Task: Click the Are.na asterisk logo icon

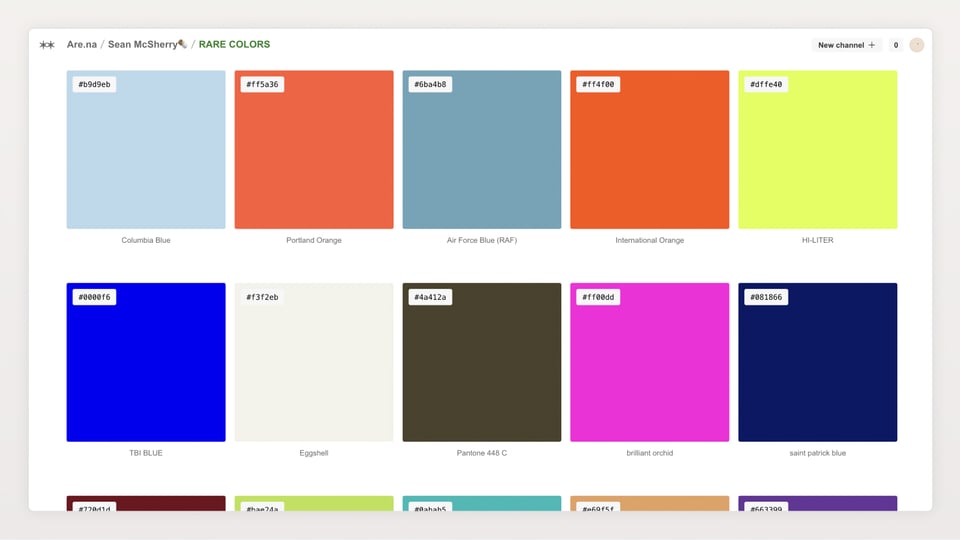Action: (x=47, y=45)
